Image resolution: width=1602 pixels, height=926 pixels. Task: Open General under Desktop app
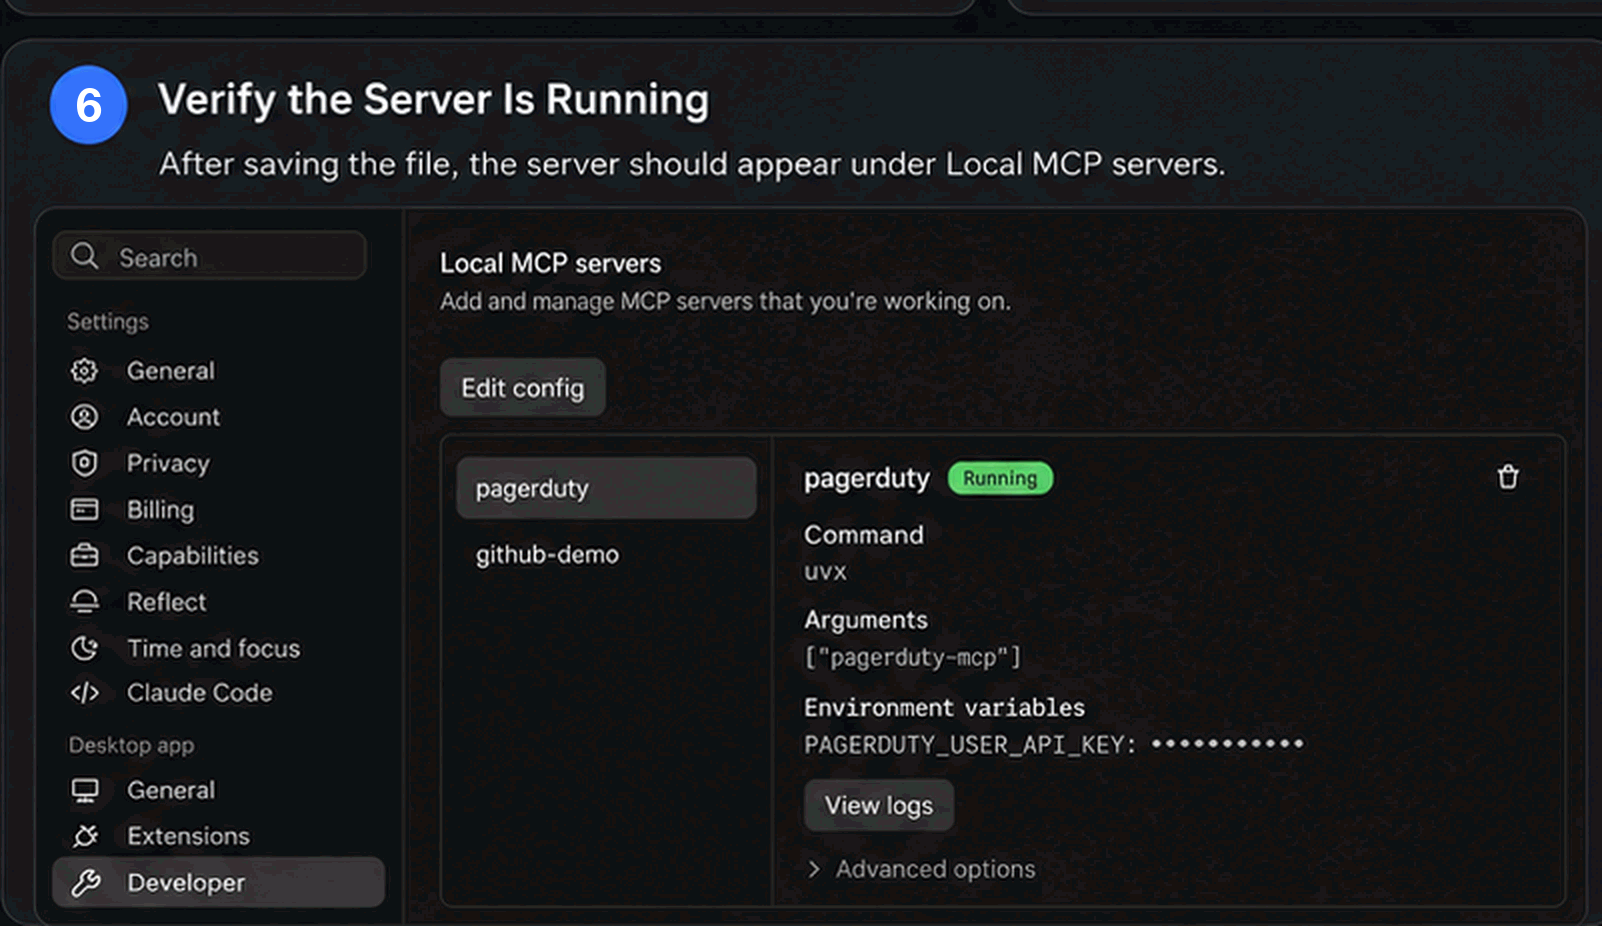tap(171, 791)
